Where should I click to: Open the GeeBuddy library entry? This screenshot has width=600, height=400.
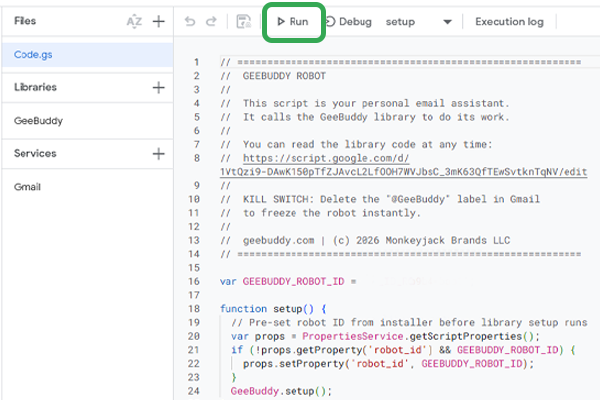88,121
